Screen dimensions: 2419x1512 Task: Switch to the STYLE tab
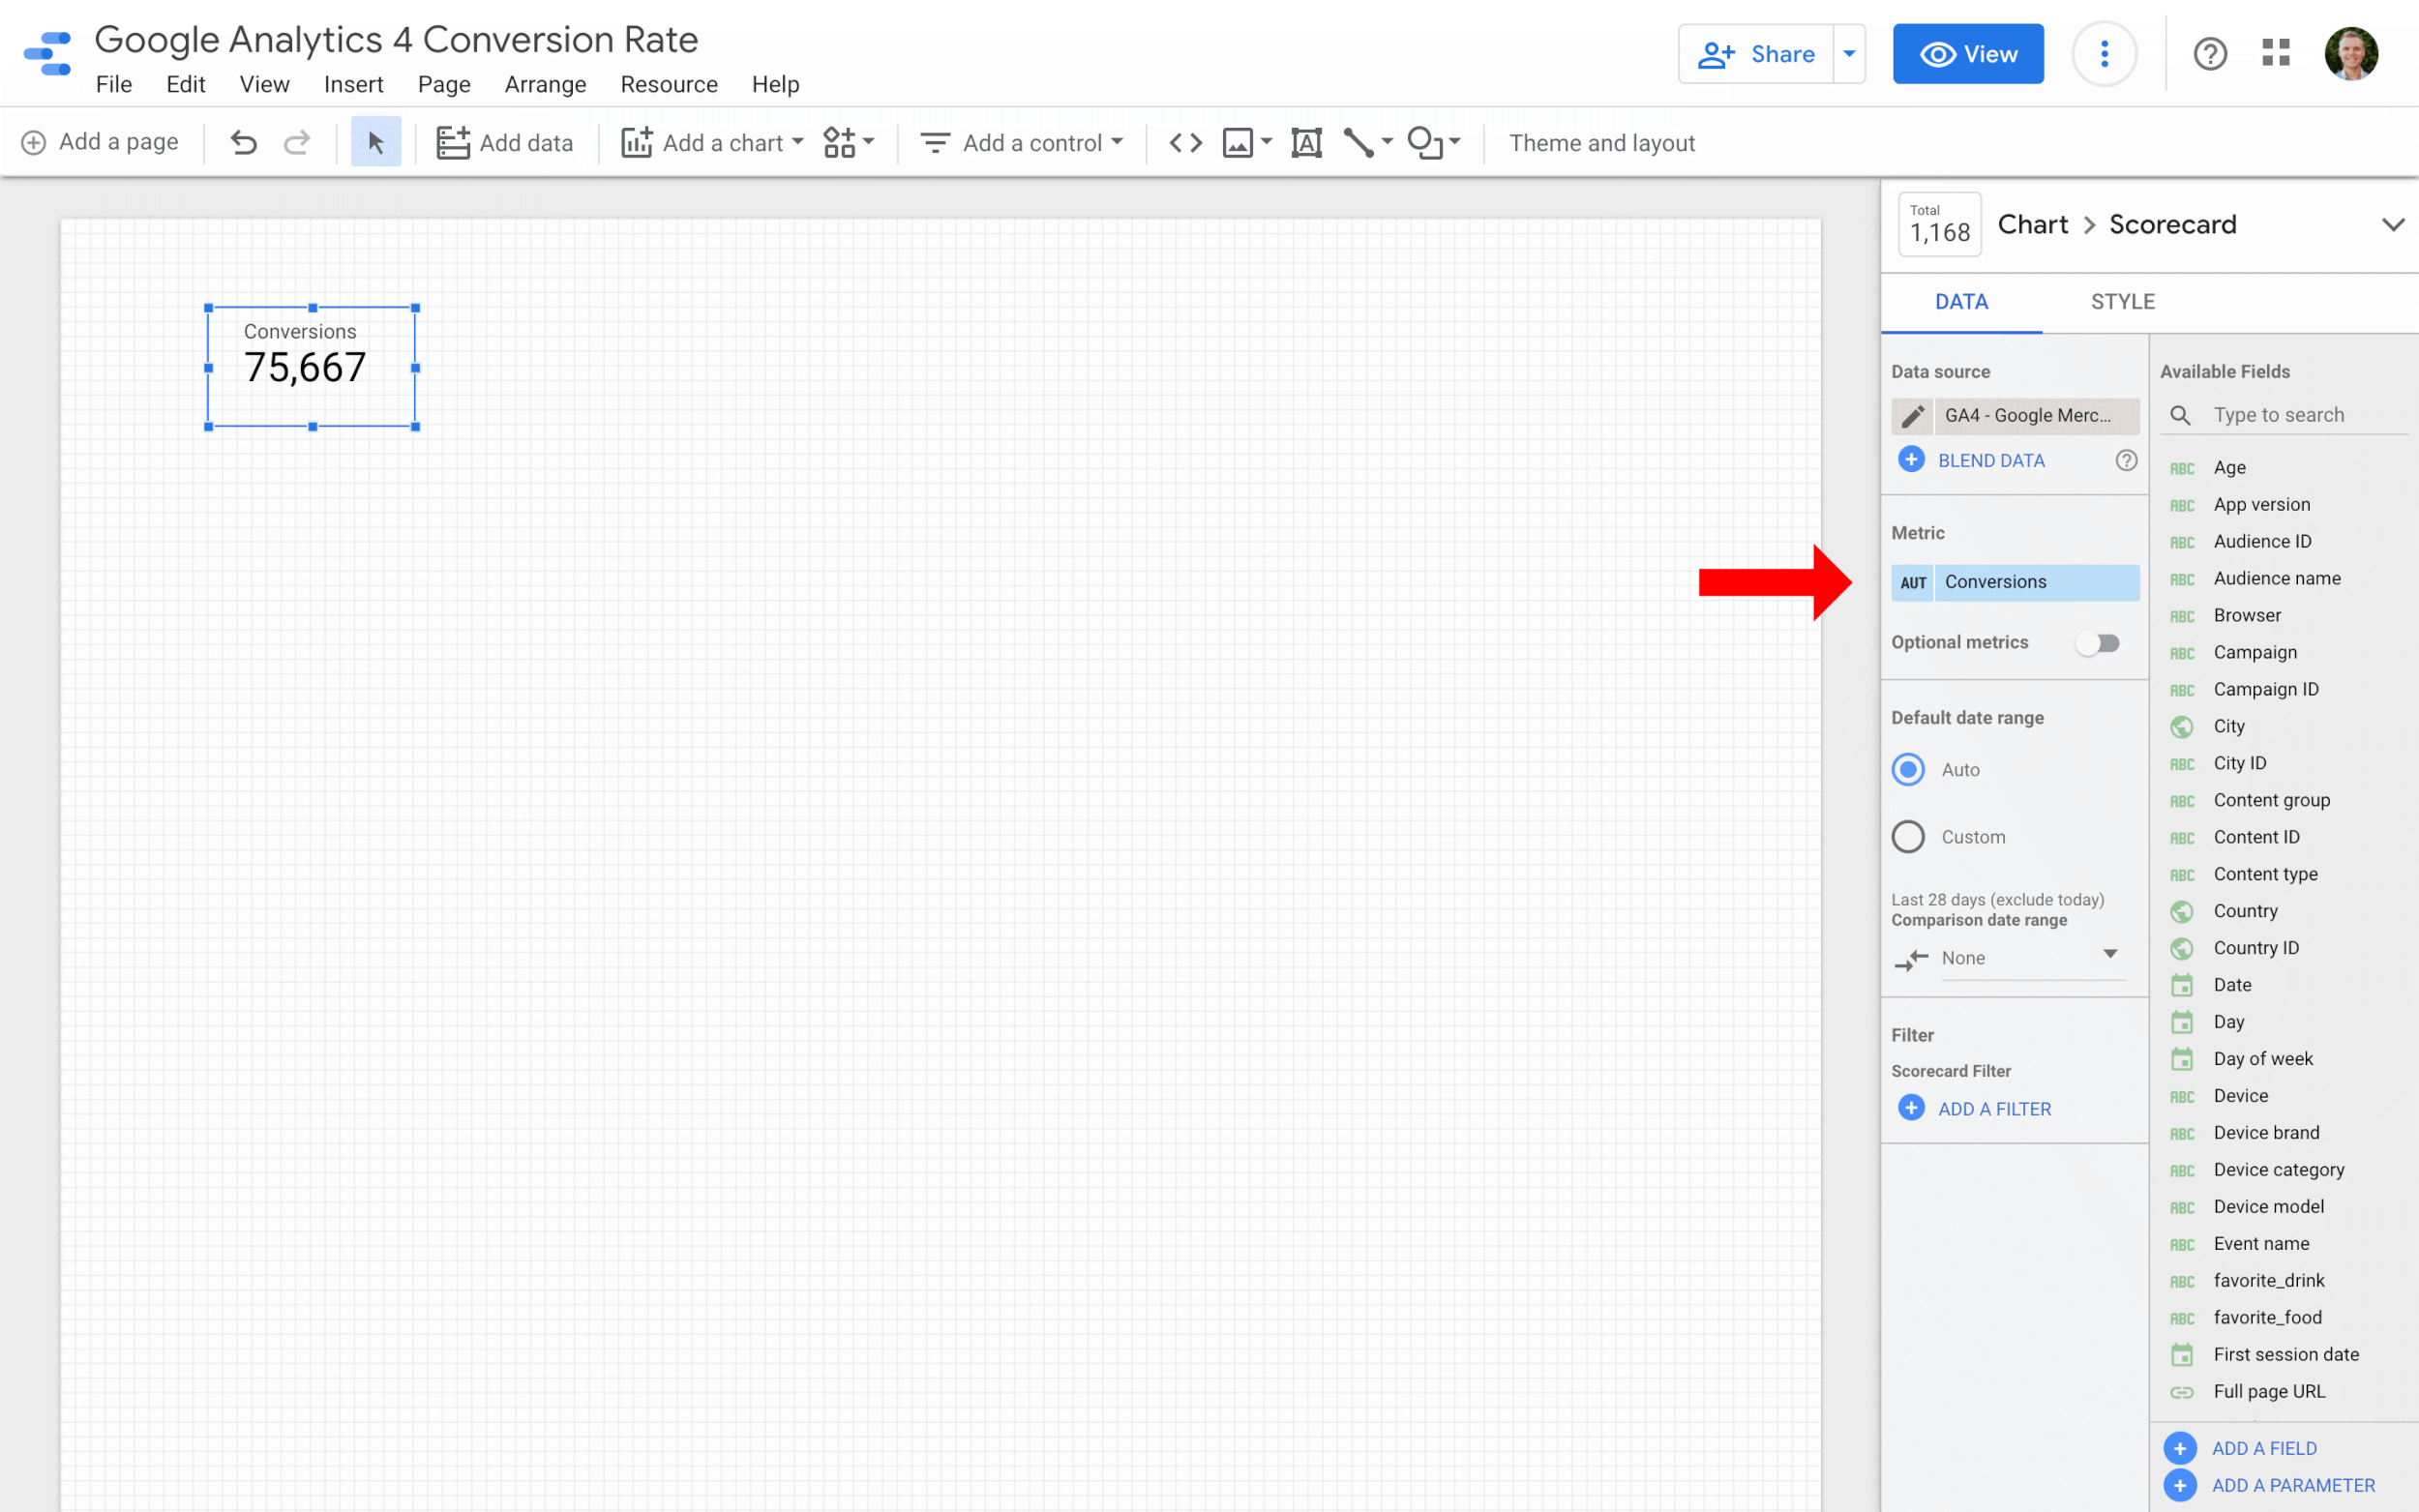(2122, 301)
